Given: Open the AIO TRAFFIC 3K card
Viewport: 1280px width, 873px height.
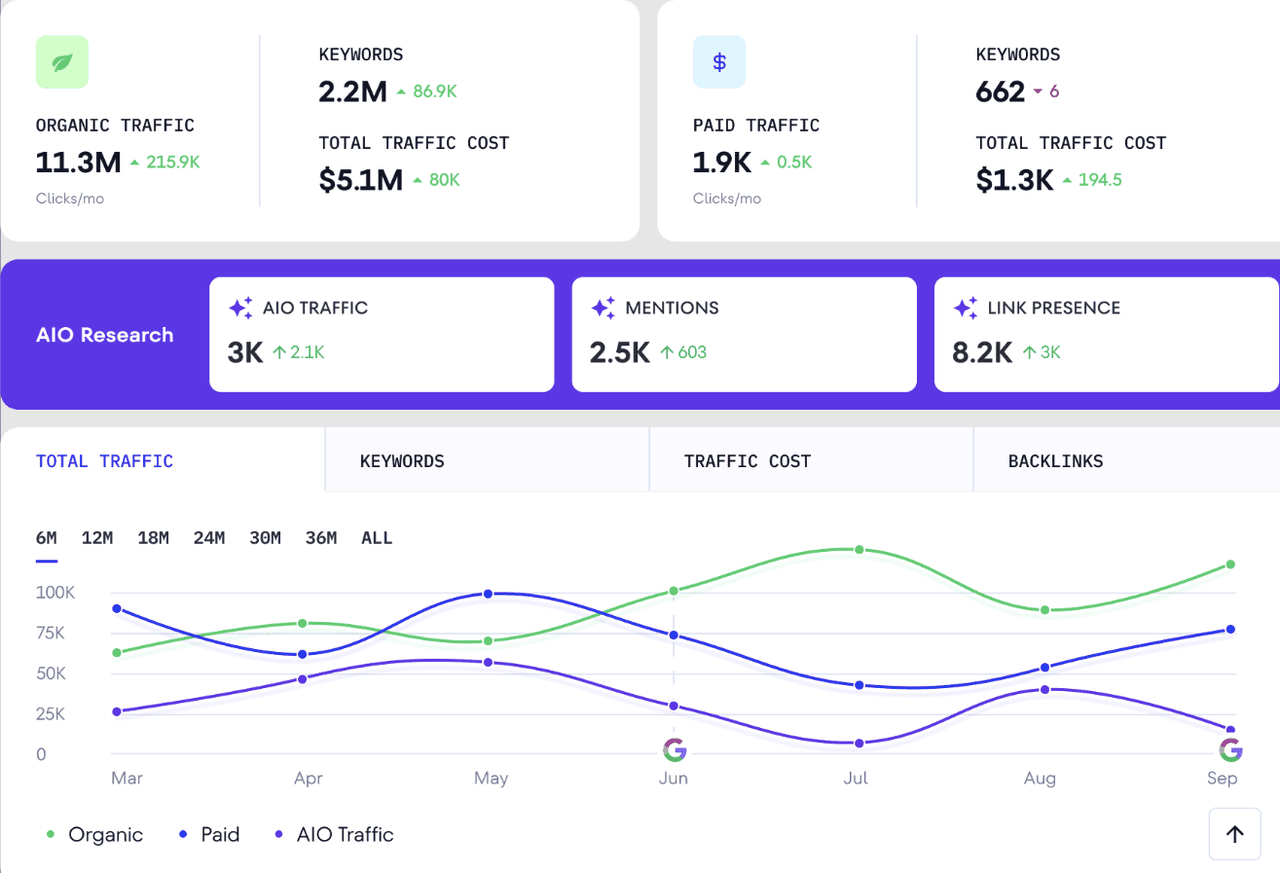Looking at the screenshot, I should [382, 334].
